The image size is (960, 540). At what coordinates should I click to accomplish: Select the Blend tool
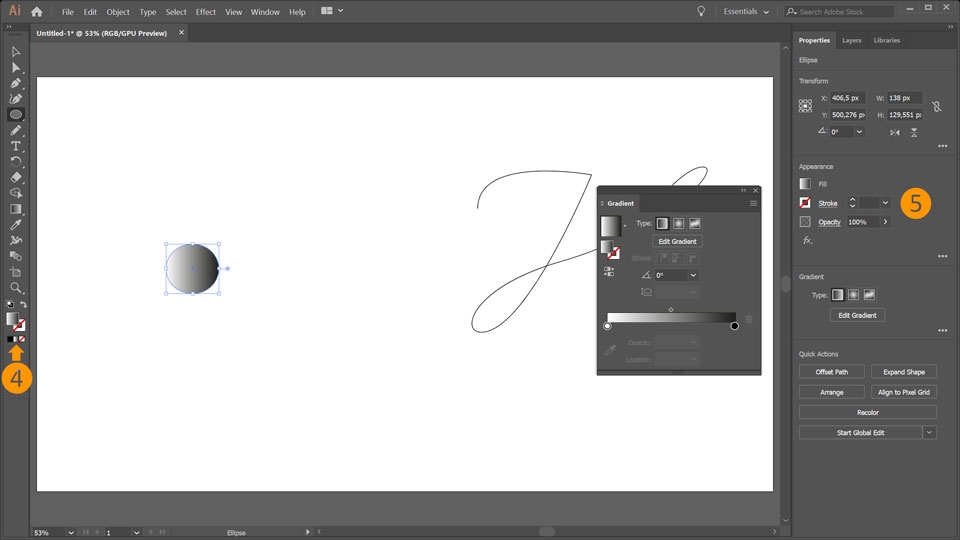16,256
